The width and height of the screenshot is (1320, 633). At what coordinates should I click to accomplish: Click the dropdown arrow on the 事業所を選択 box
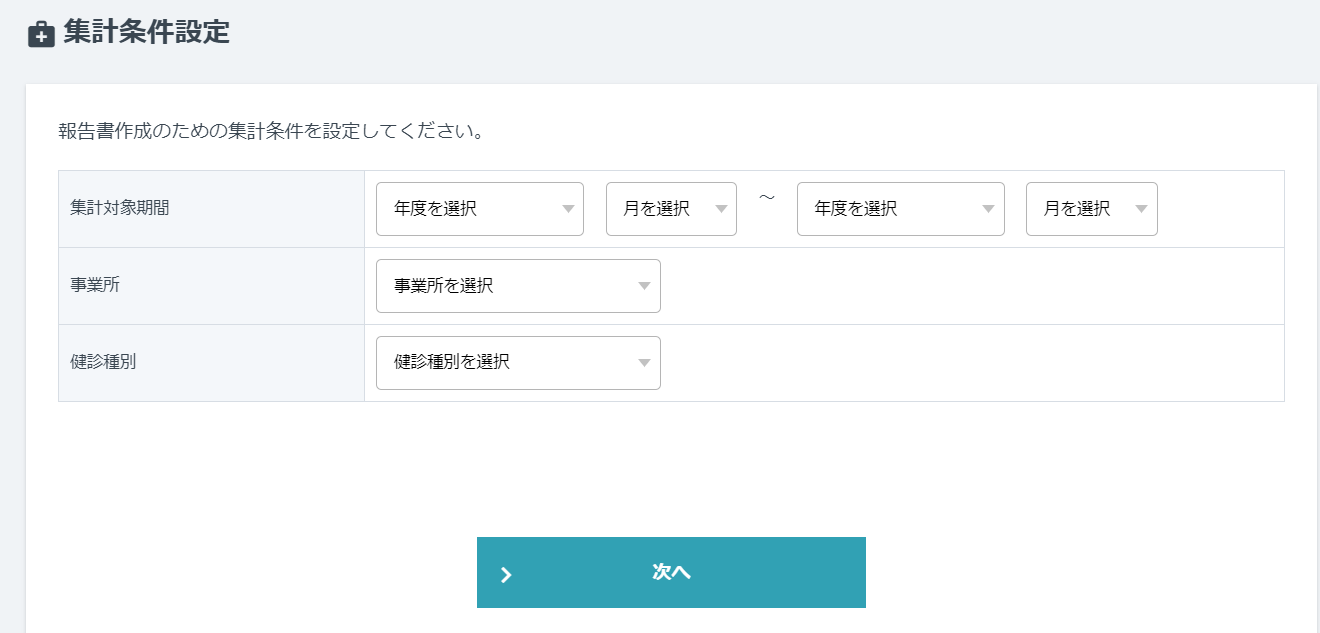click(644, 286)
